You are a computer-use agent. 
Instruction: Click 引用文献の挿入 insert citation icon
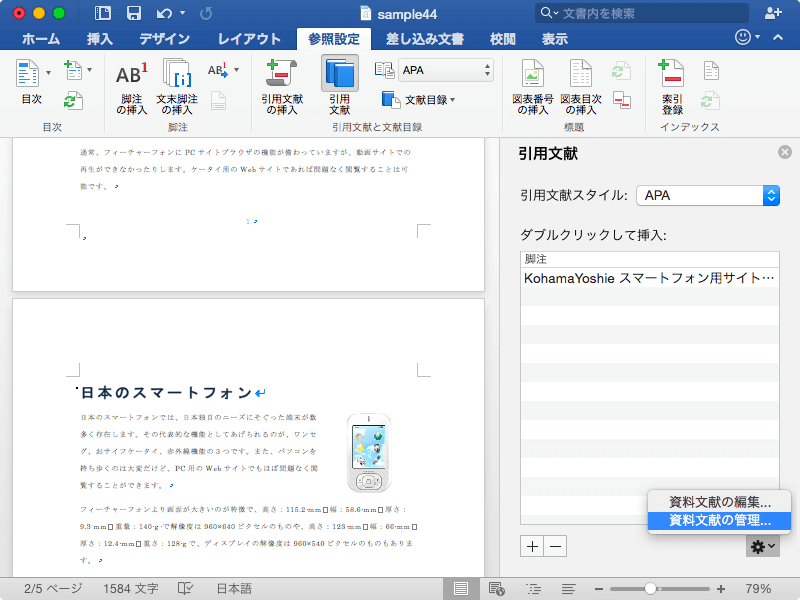point(282,88)
